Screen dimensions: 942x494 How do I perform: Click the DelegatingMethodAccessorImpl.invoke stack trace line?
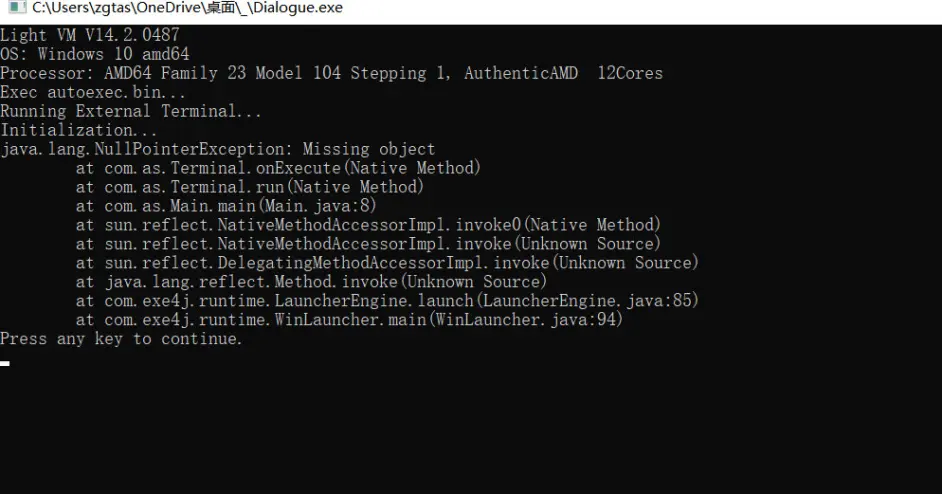click(387, 263)
